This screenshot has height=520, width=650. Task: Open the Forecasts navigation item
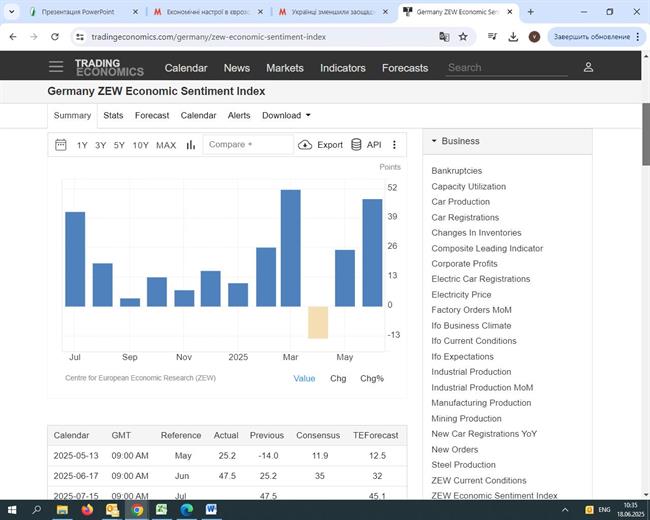pyautogui.click(x=405, y=68)
